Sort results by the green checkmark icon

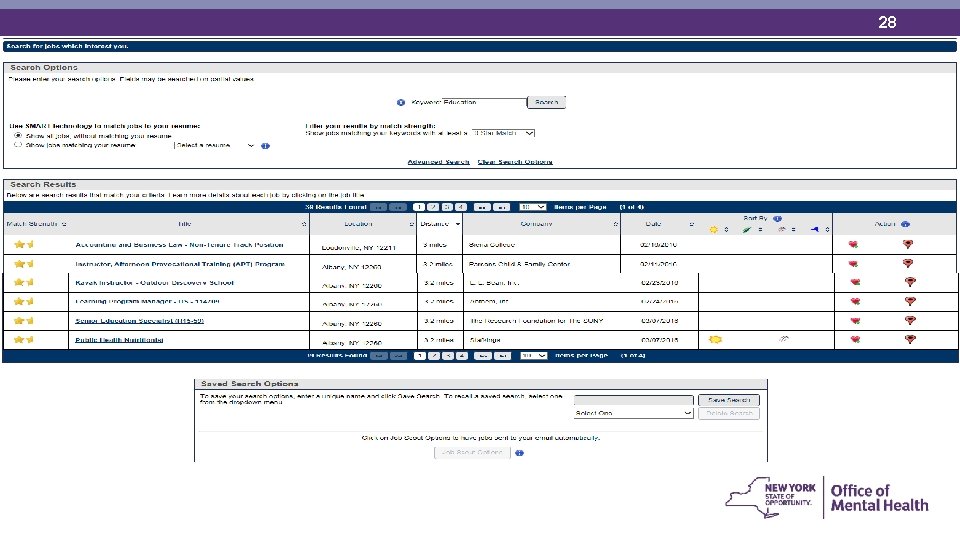point(747,230)
